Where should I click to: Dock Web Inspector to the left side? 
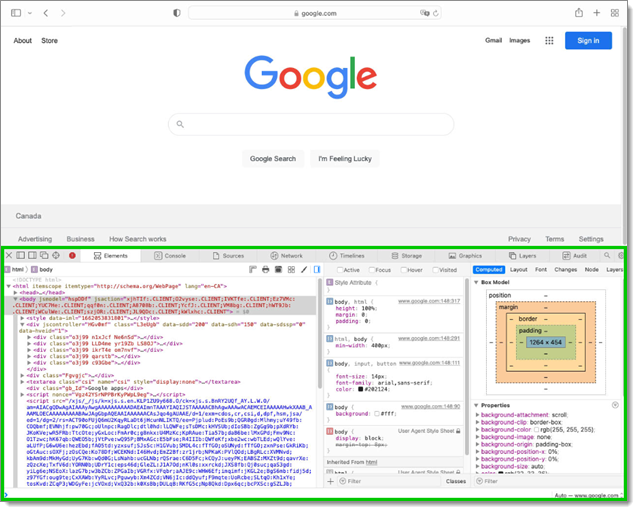coord(20,256)
